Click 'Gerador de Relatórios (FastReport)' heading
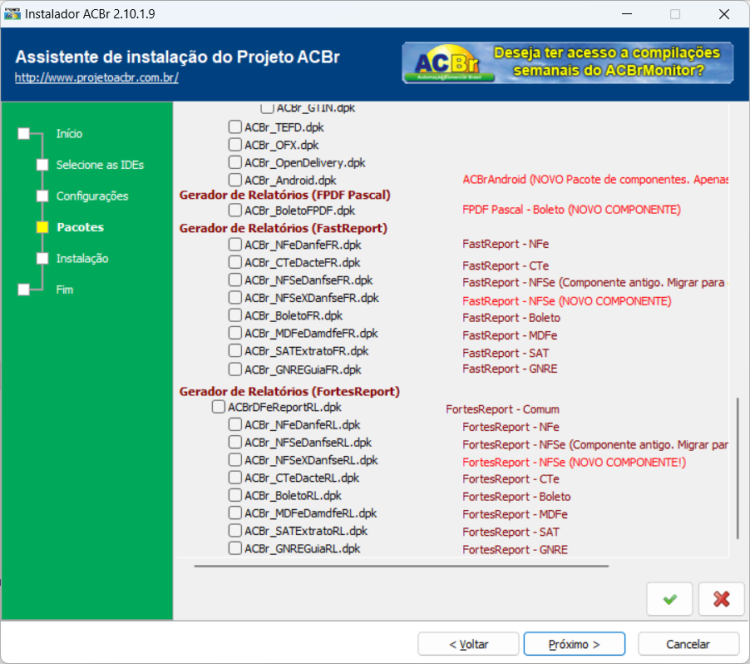Image resolution: width=750 pixels, height=664 pixels. click(283, 228)
